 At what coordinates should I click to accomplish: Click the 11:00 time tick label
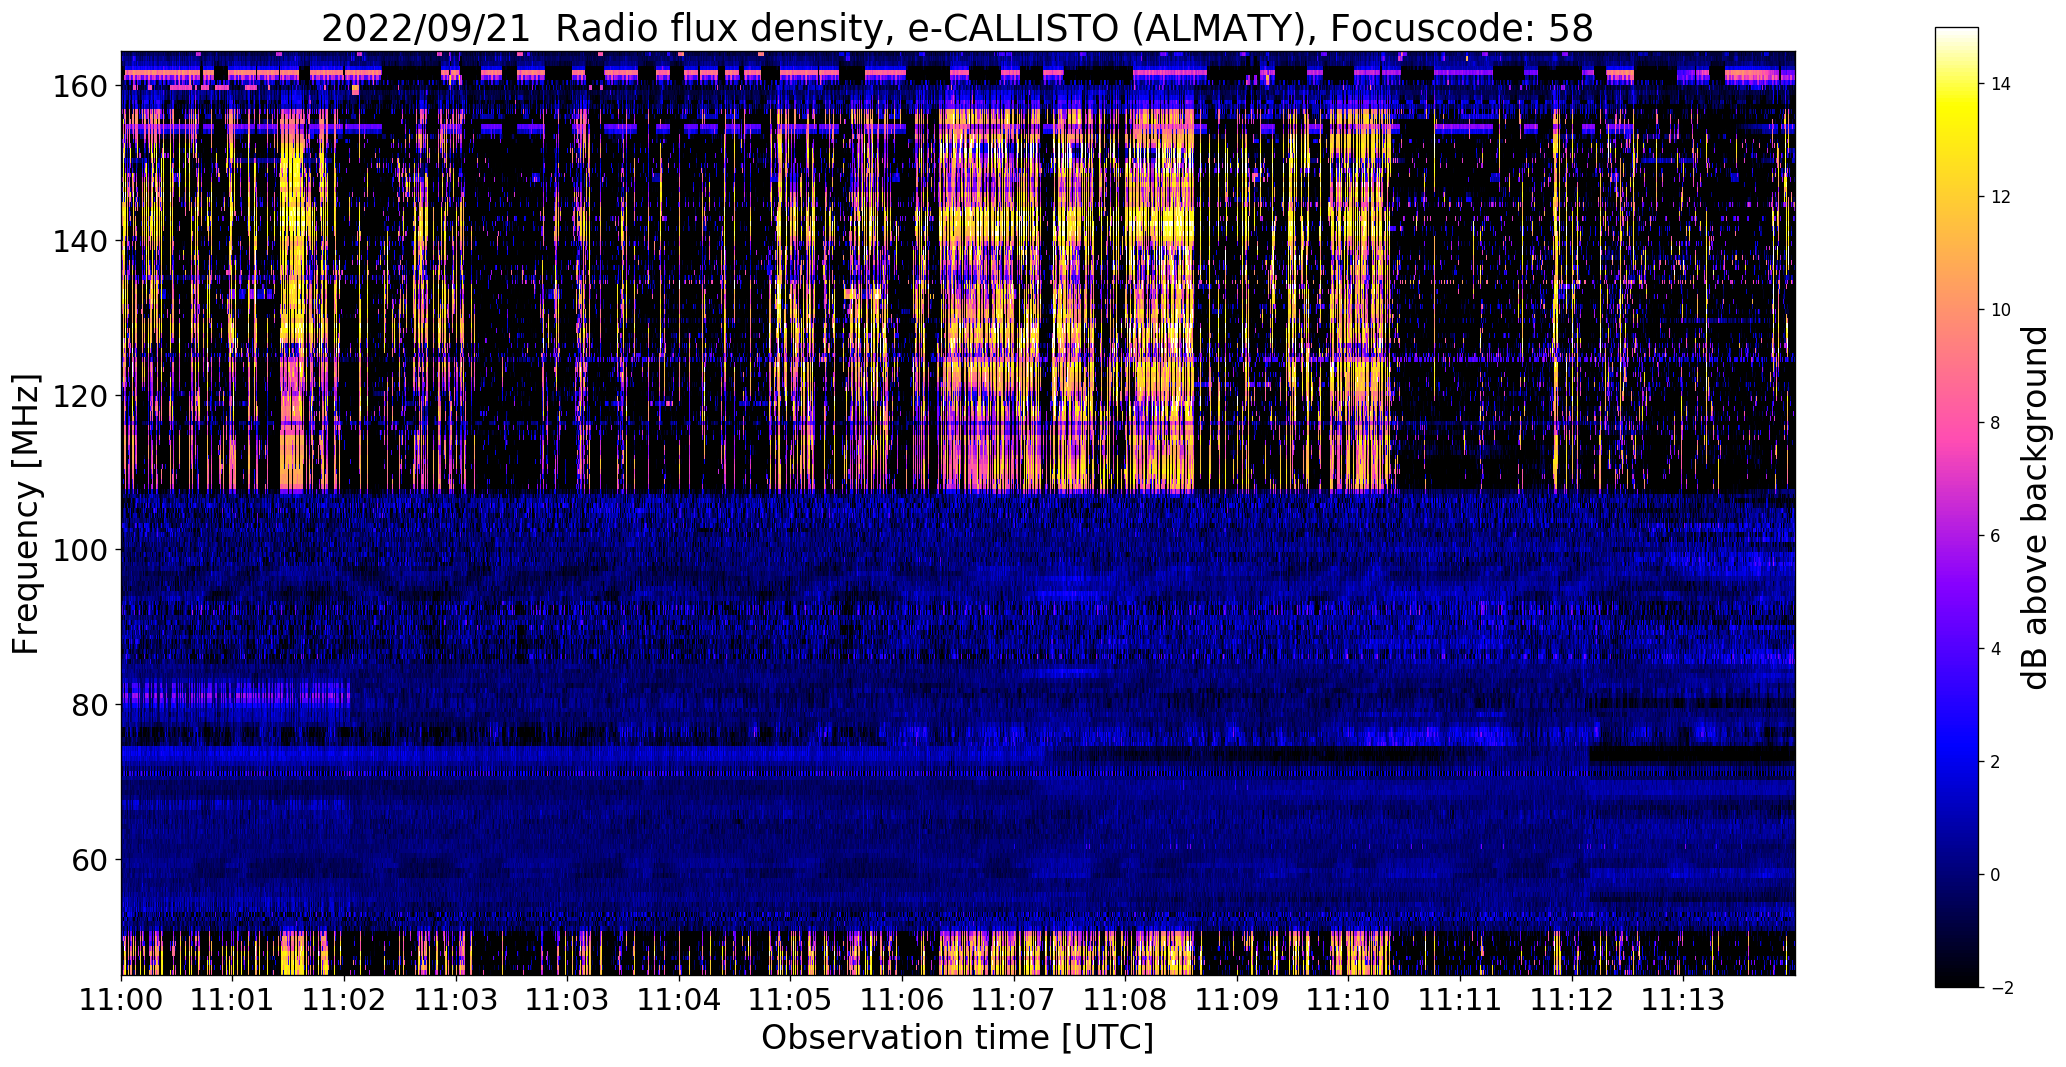click(x=122, y=1000)
